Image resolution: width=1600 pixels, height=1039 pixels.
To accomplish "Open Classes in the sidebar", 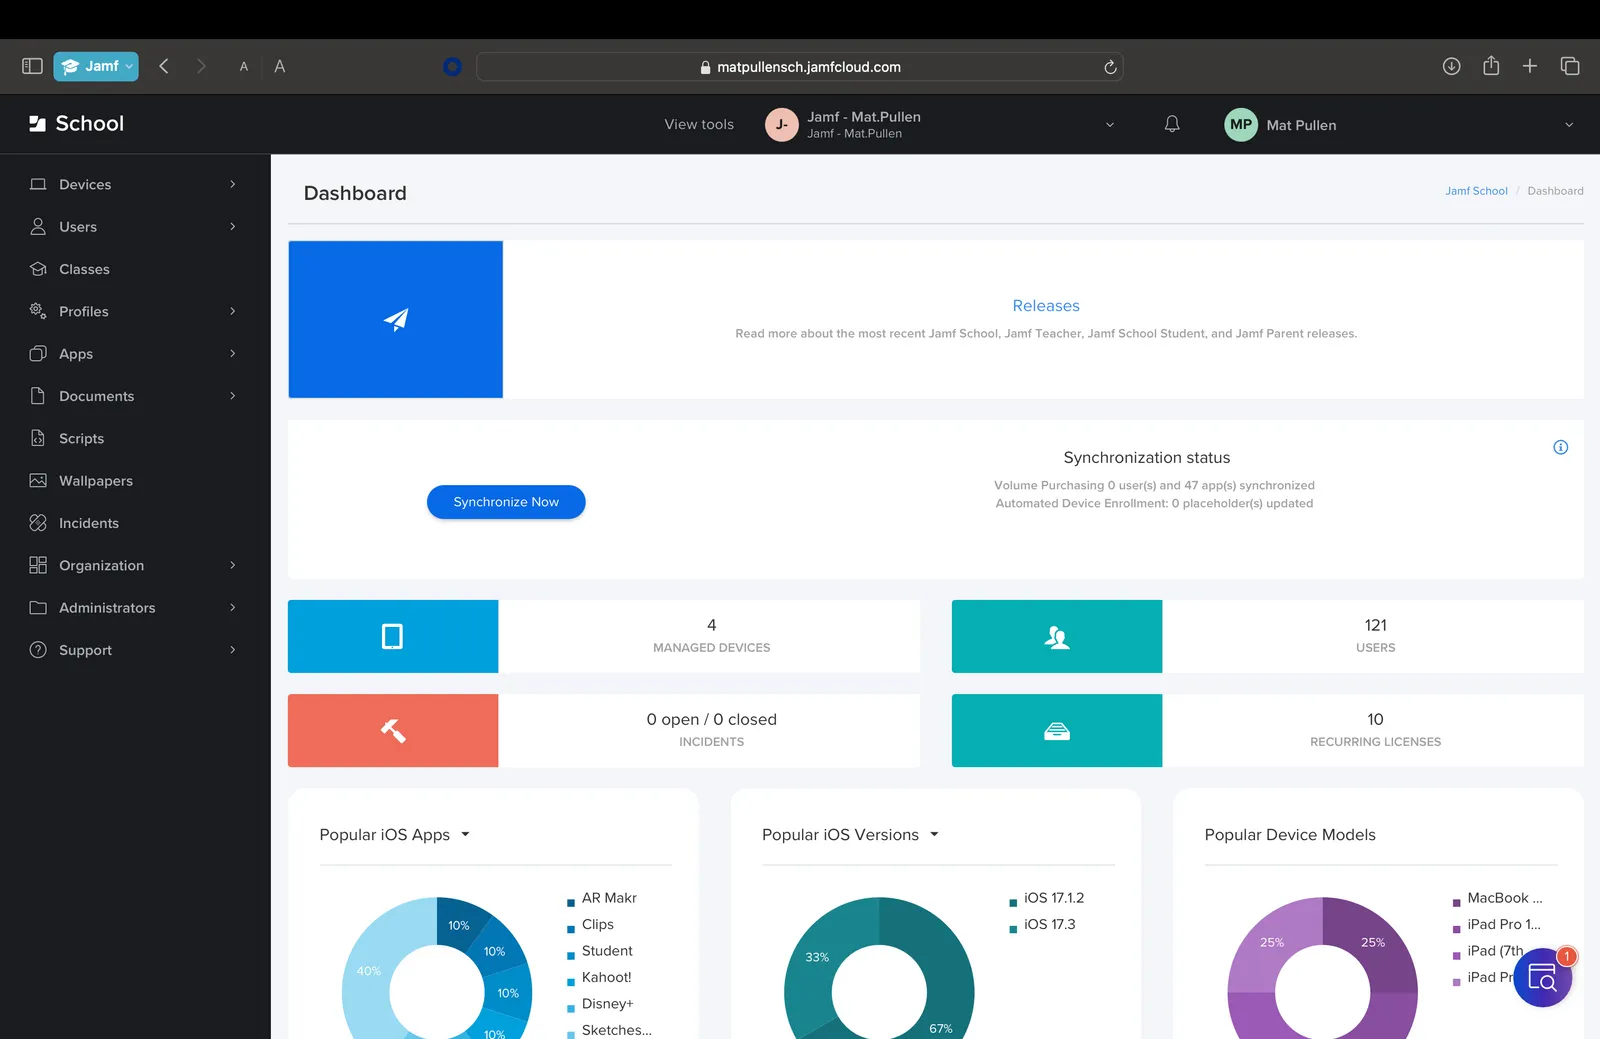I will pyautogui.click(x=84, y=269).
